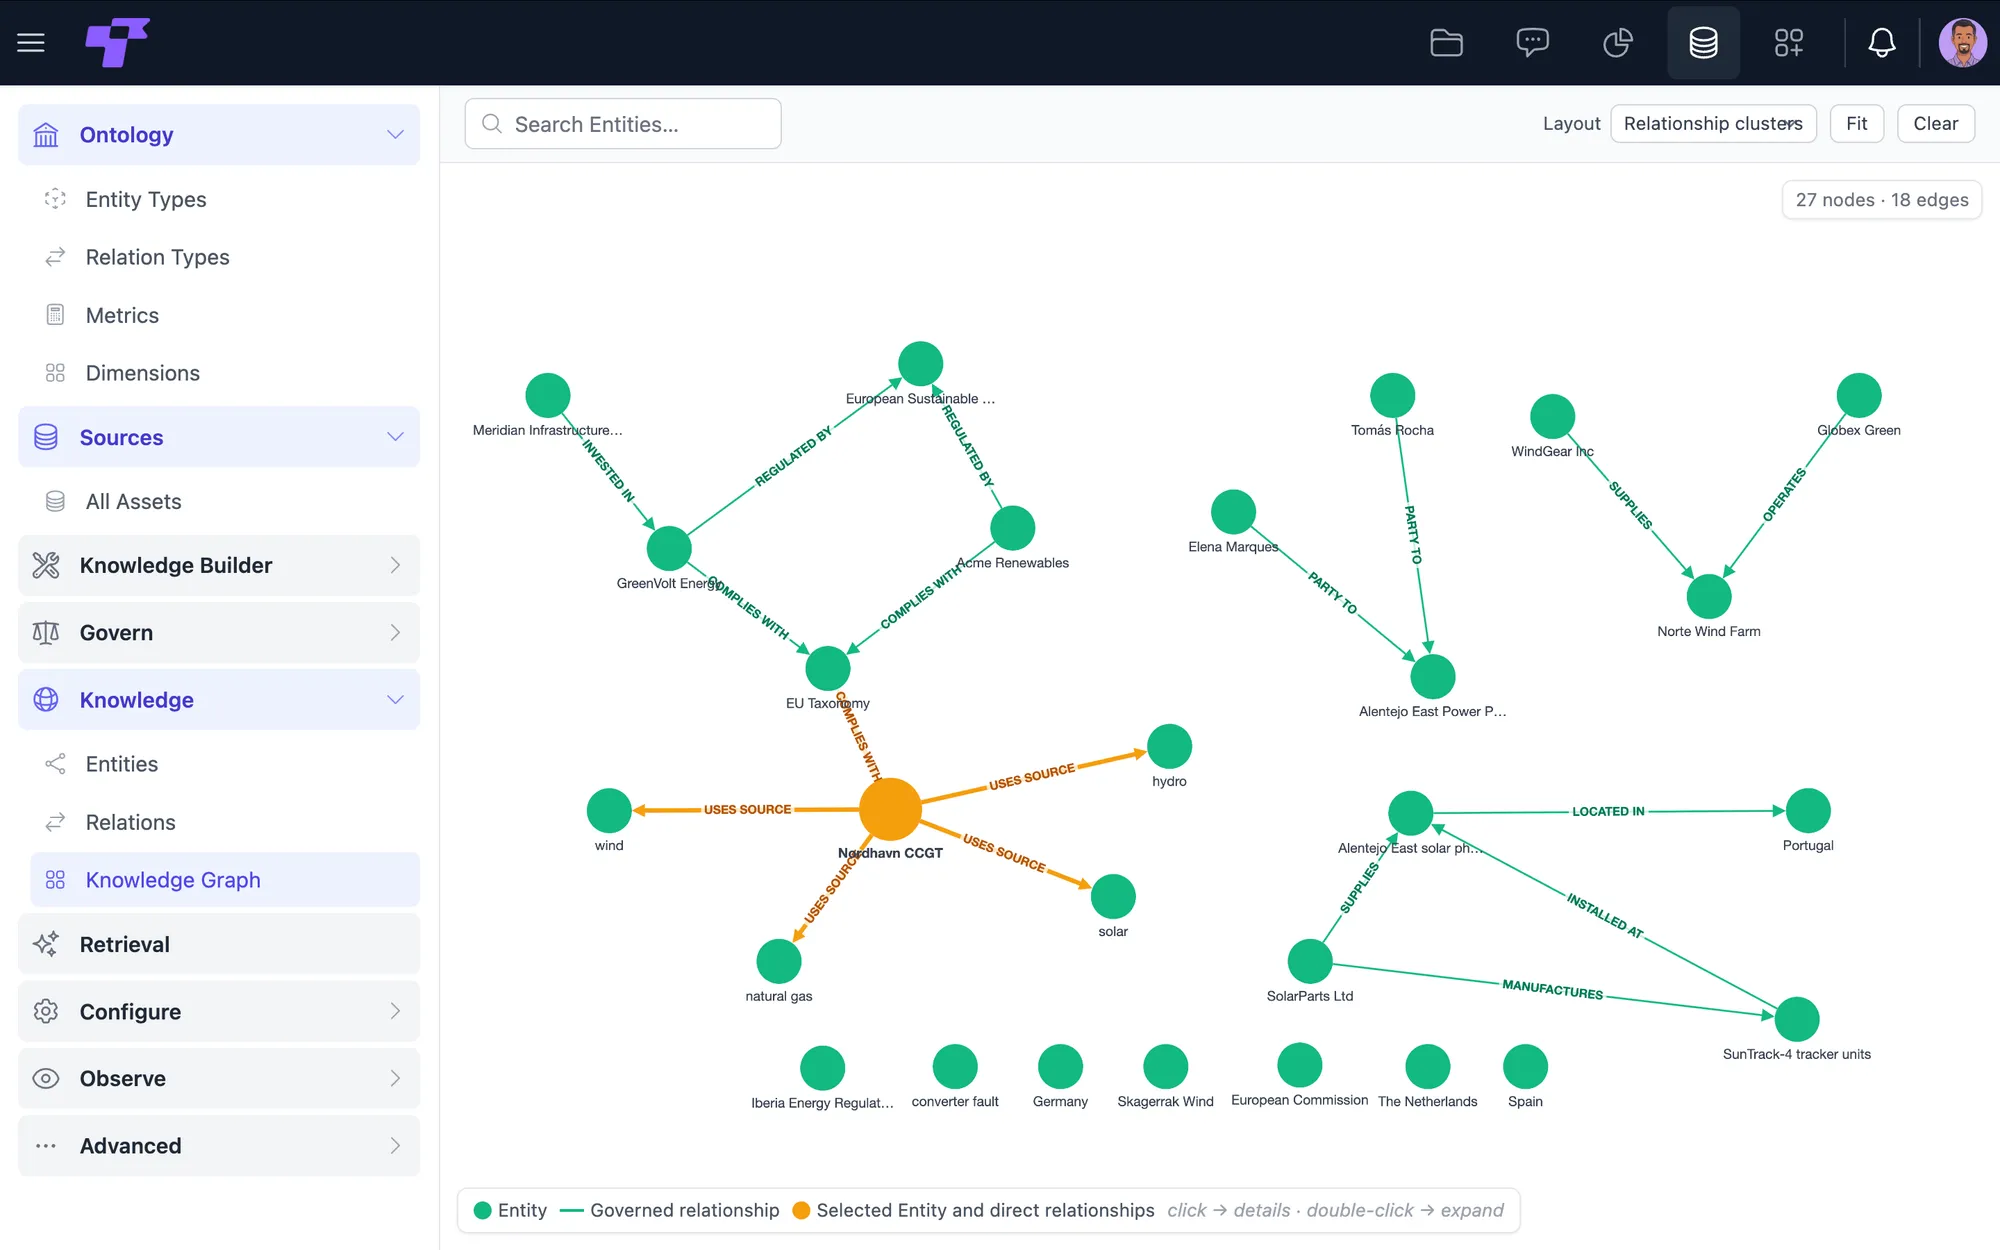
Task: Collapse the Knowledge section chevron
Action: [395, 699]
